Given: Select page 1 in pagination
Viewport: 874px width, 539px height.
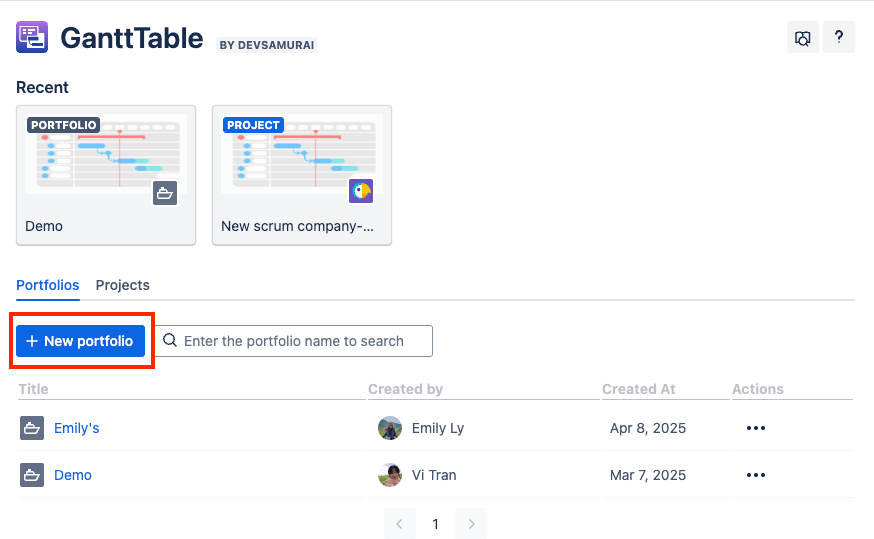Looking at the screenshot, I should [435, 524].
